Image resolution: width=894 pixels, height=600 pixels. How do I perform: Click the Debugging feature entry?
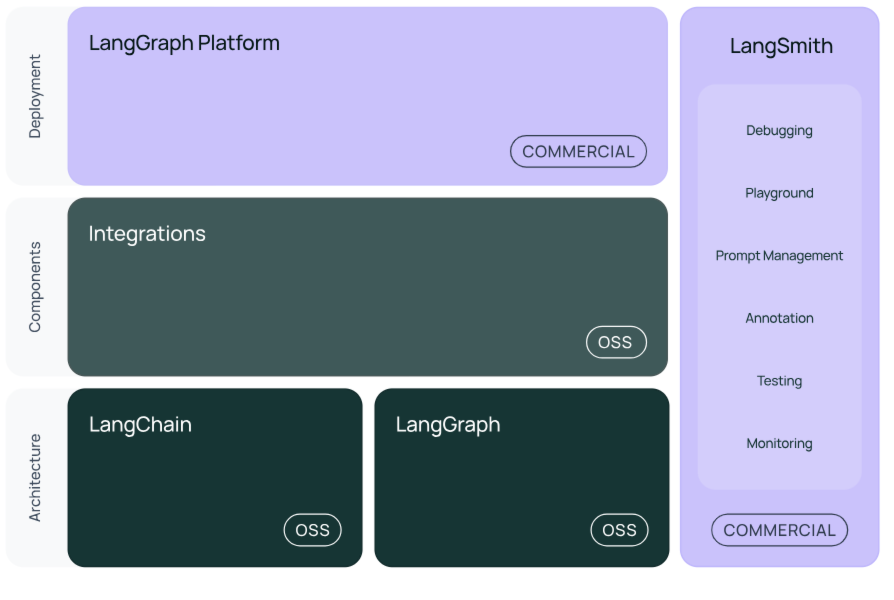pyautogui.click(x=779, y=130)
